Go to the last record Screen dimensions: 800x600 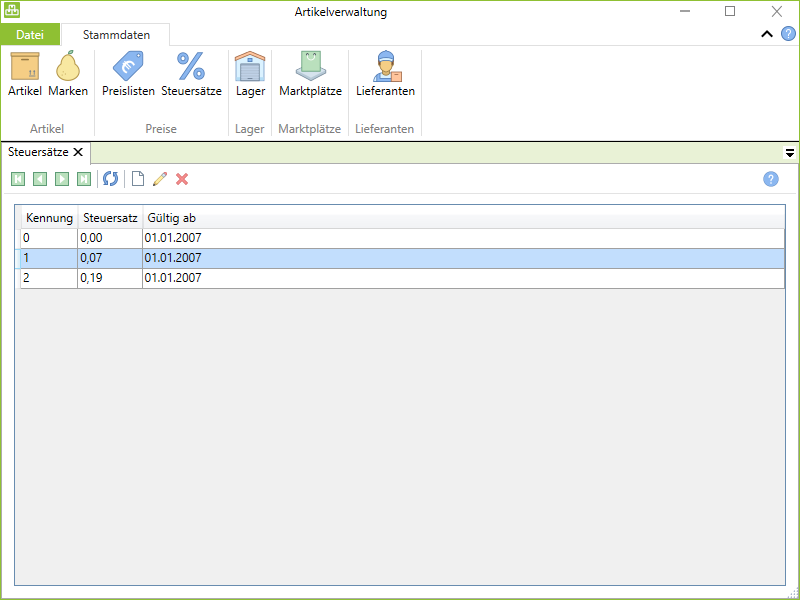[x=84, y=179]
